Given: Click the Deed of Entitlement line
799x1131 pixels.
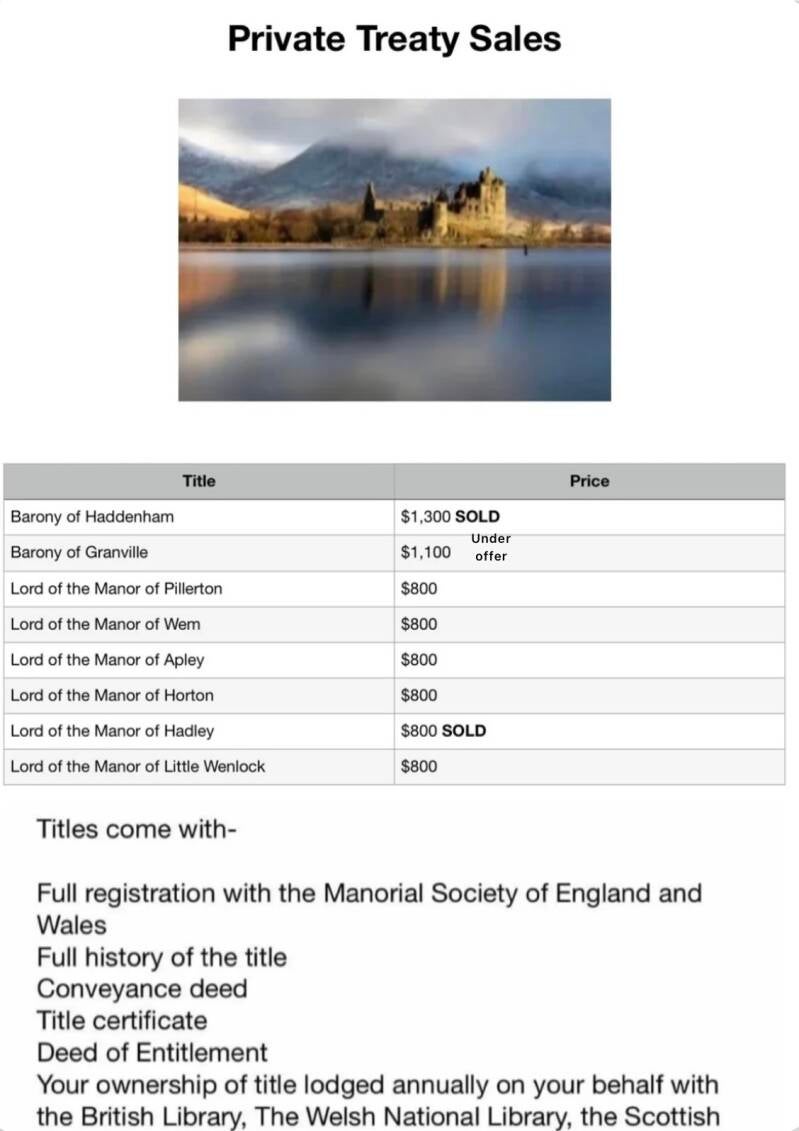Looking at the screenshot, I should (152, 1053).
